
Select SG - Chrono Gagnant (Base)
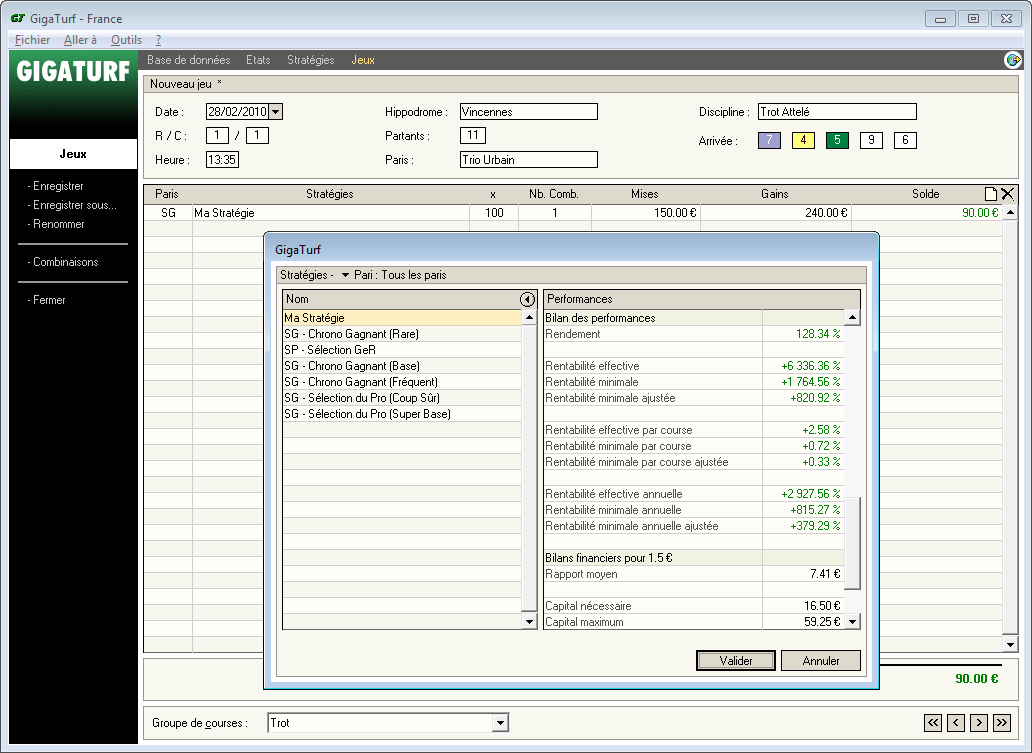pyautogui.click(x=402, y=366)
